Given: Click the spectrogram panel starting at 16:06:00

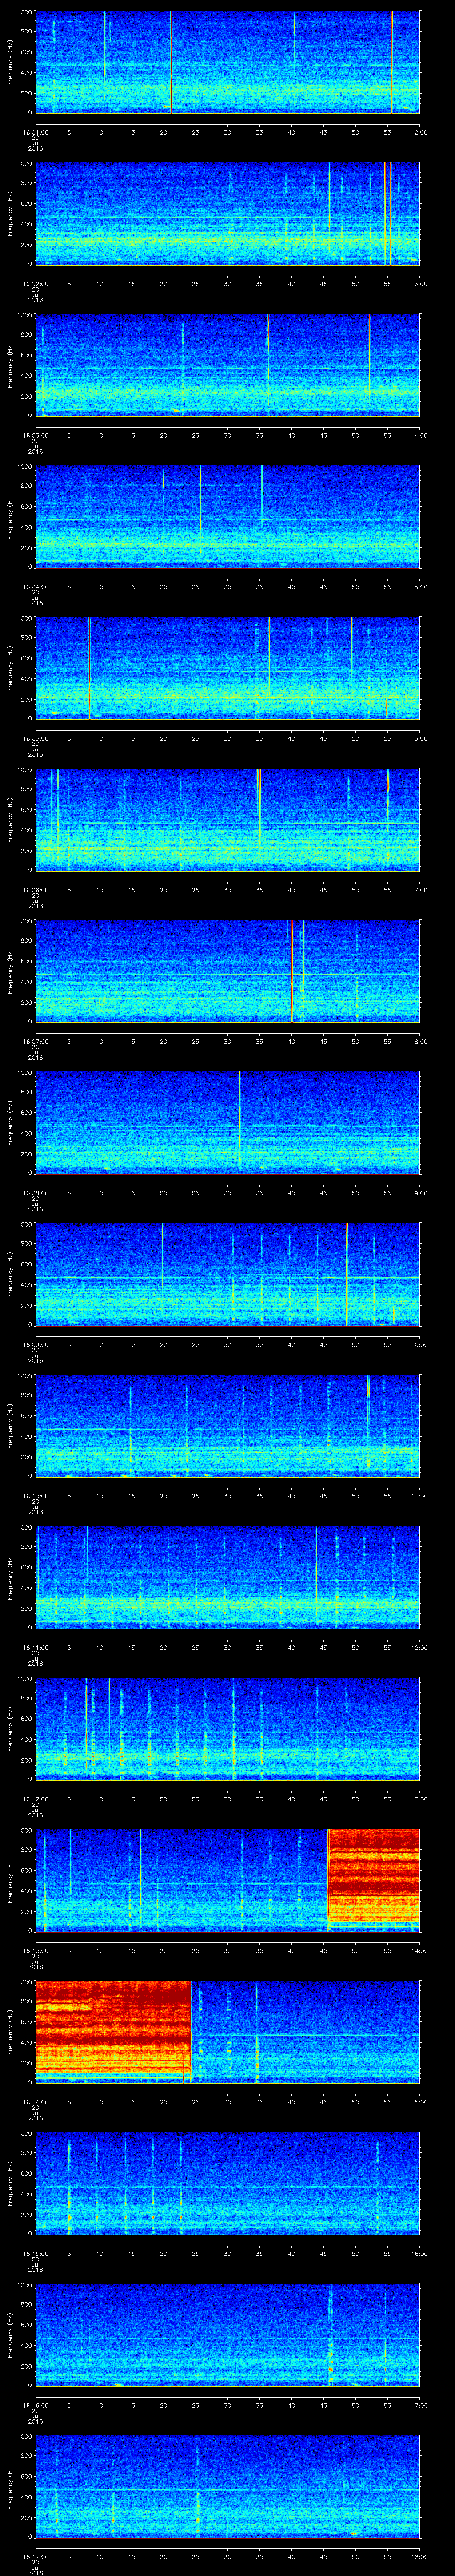Looking at the screenshot, I should (227, 819).
